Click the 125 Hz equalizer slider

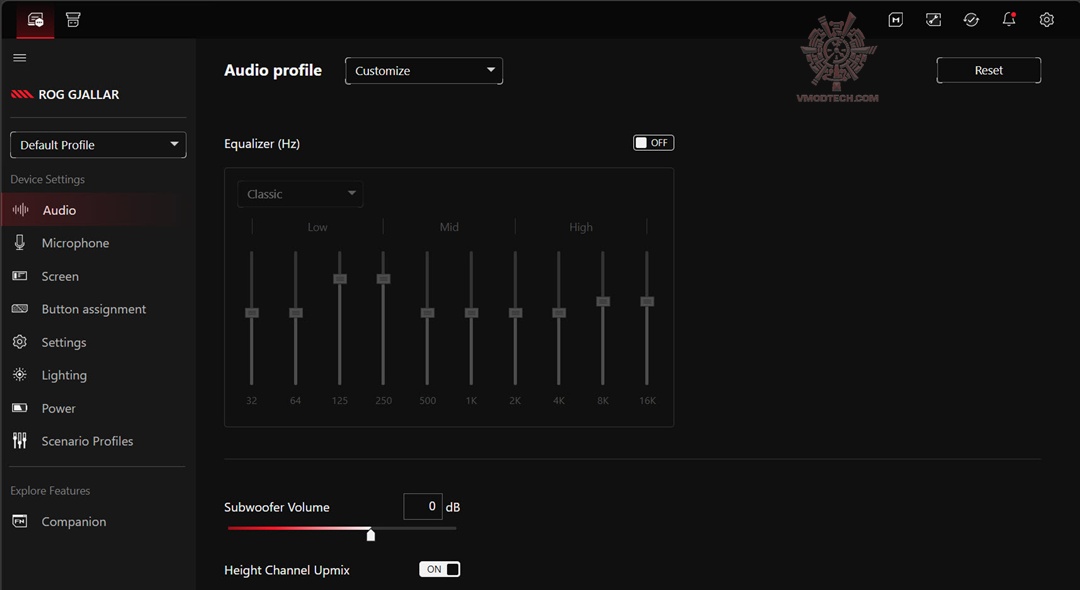[x=340, y=279]
